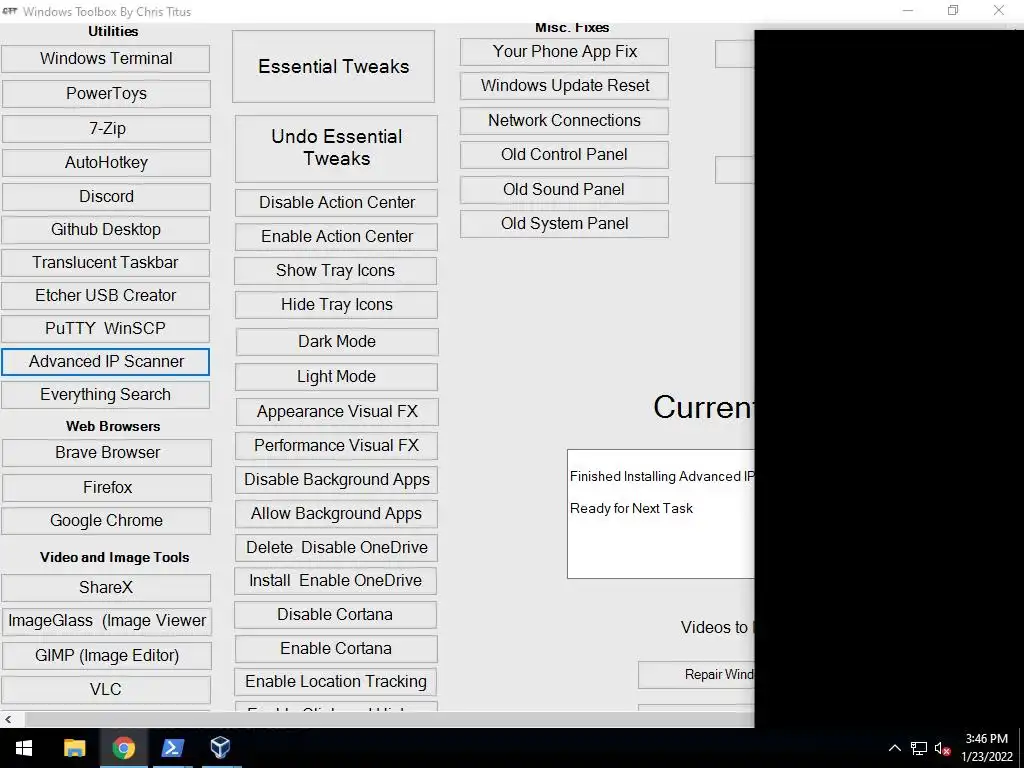The image size is (1024, 768).
Task: Open File Explorer from the taskbar
Action: coord(74,748)
